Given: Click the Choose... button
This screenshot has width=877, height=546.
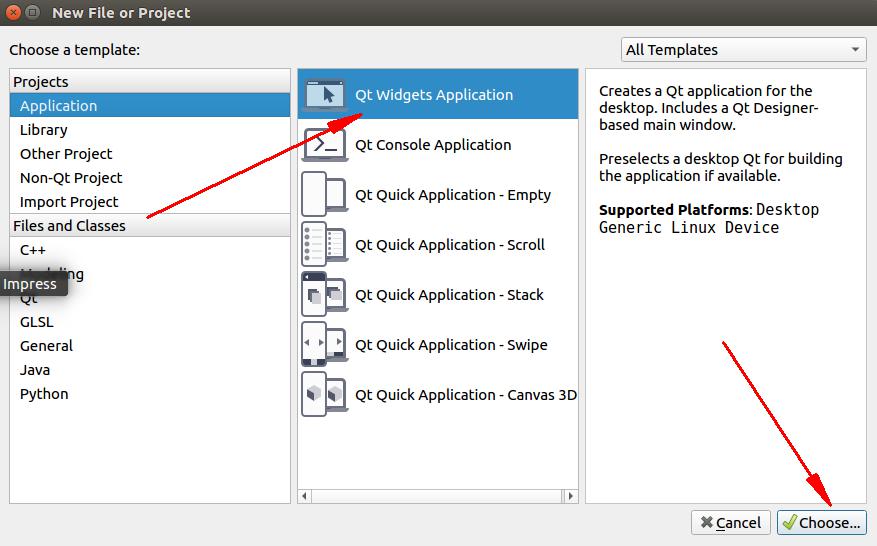Looking at the screenshot, I should pyautogui.click(x=821, y=523).
